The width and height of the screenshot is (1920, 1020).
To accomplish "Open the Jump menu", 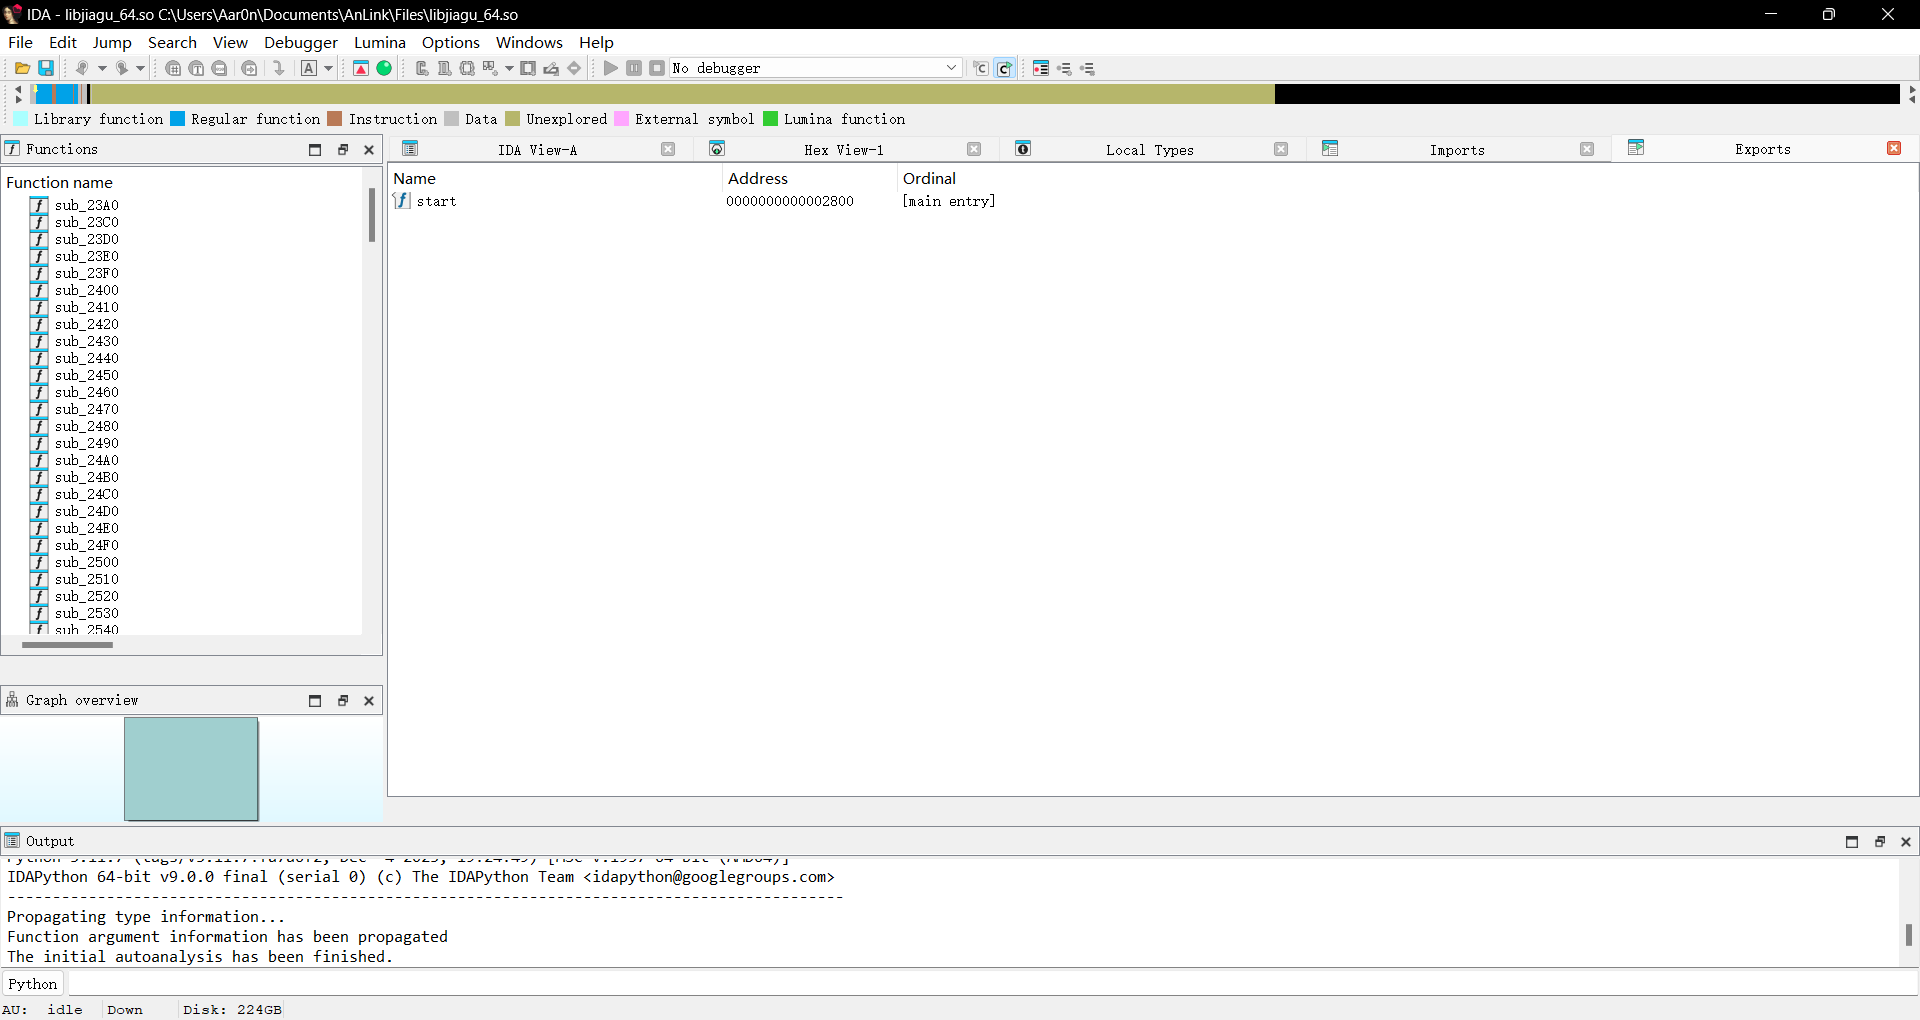I will click(x=112, y=42).
